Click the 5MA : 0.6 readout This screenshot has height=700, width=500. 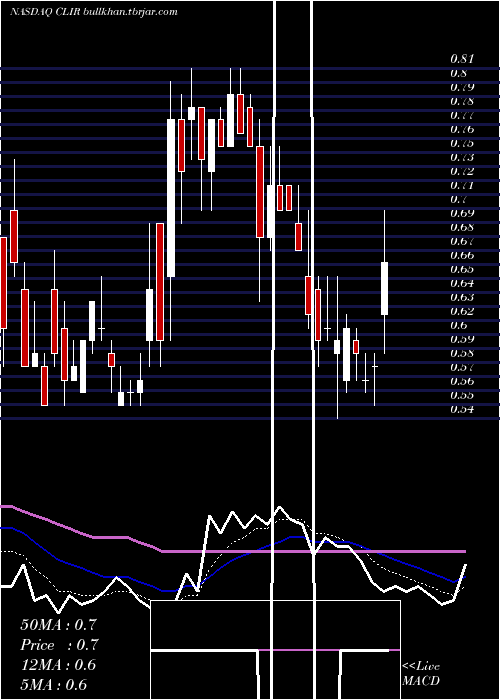[x=54, y=685]
